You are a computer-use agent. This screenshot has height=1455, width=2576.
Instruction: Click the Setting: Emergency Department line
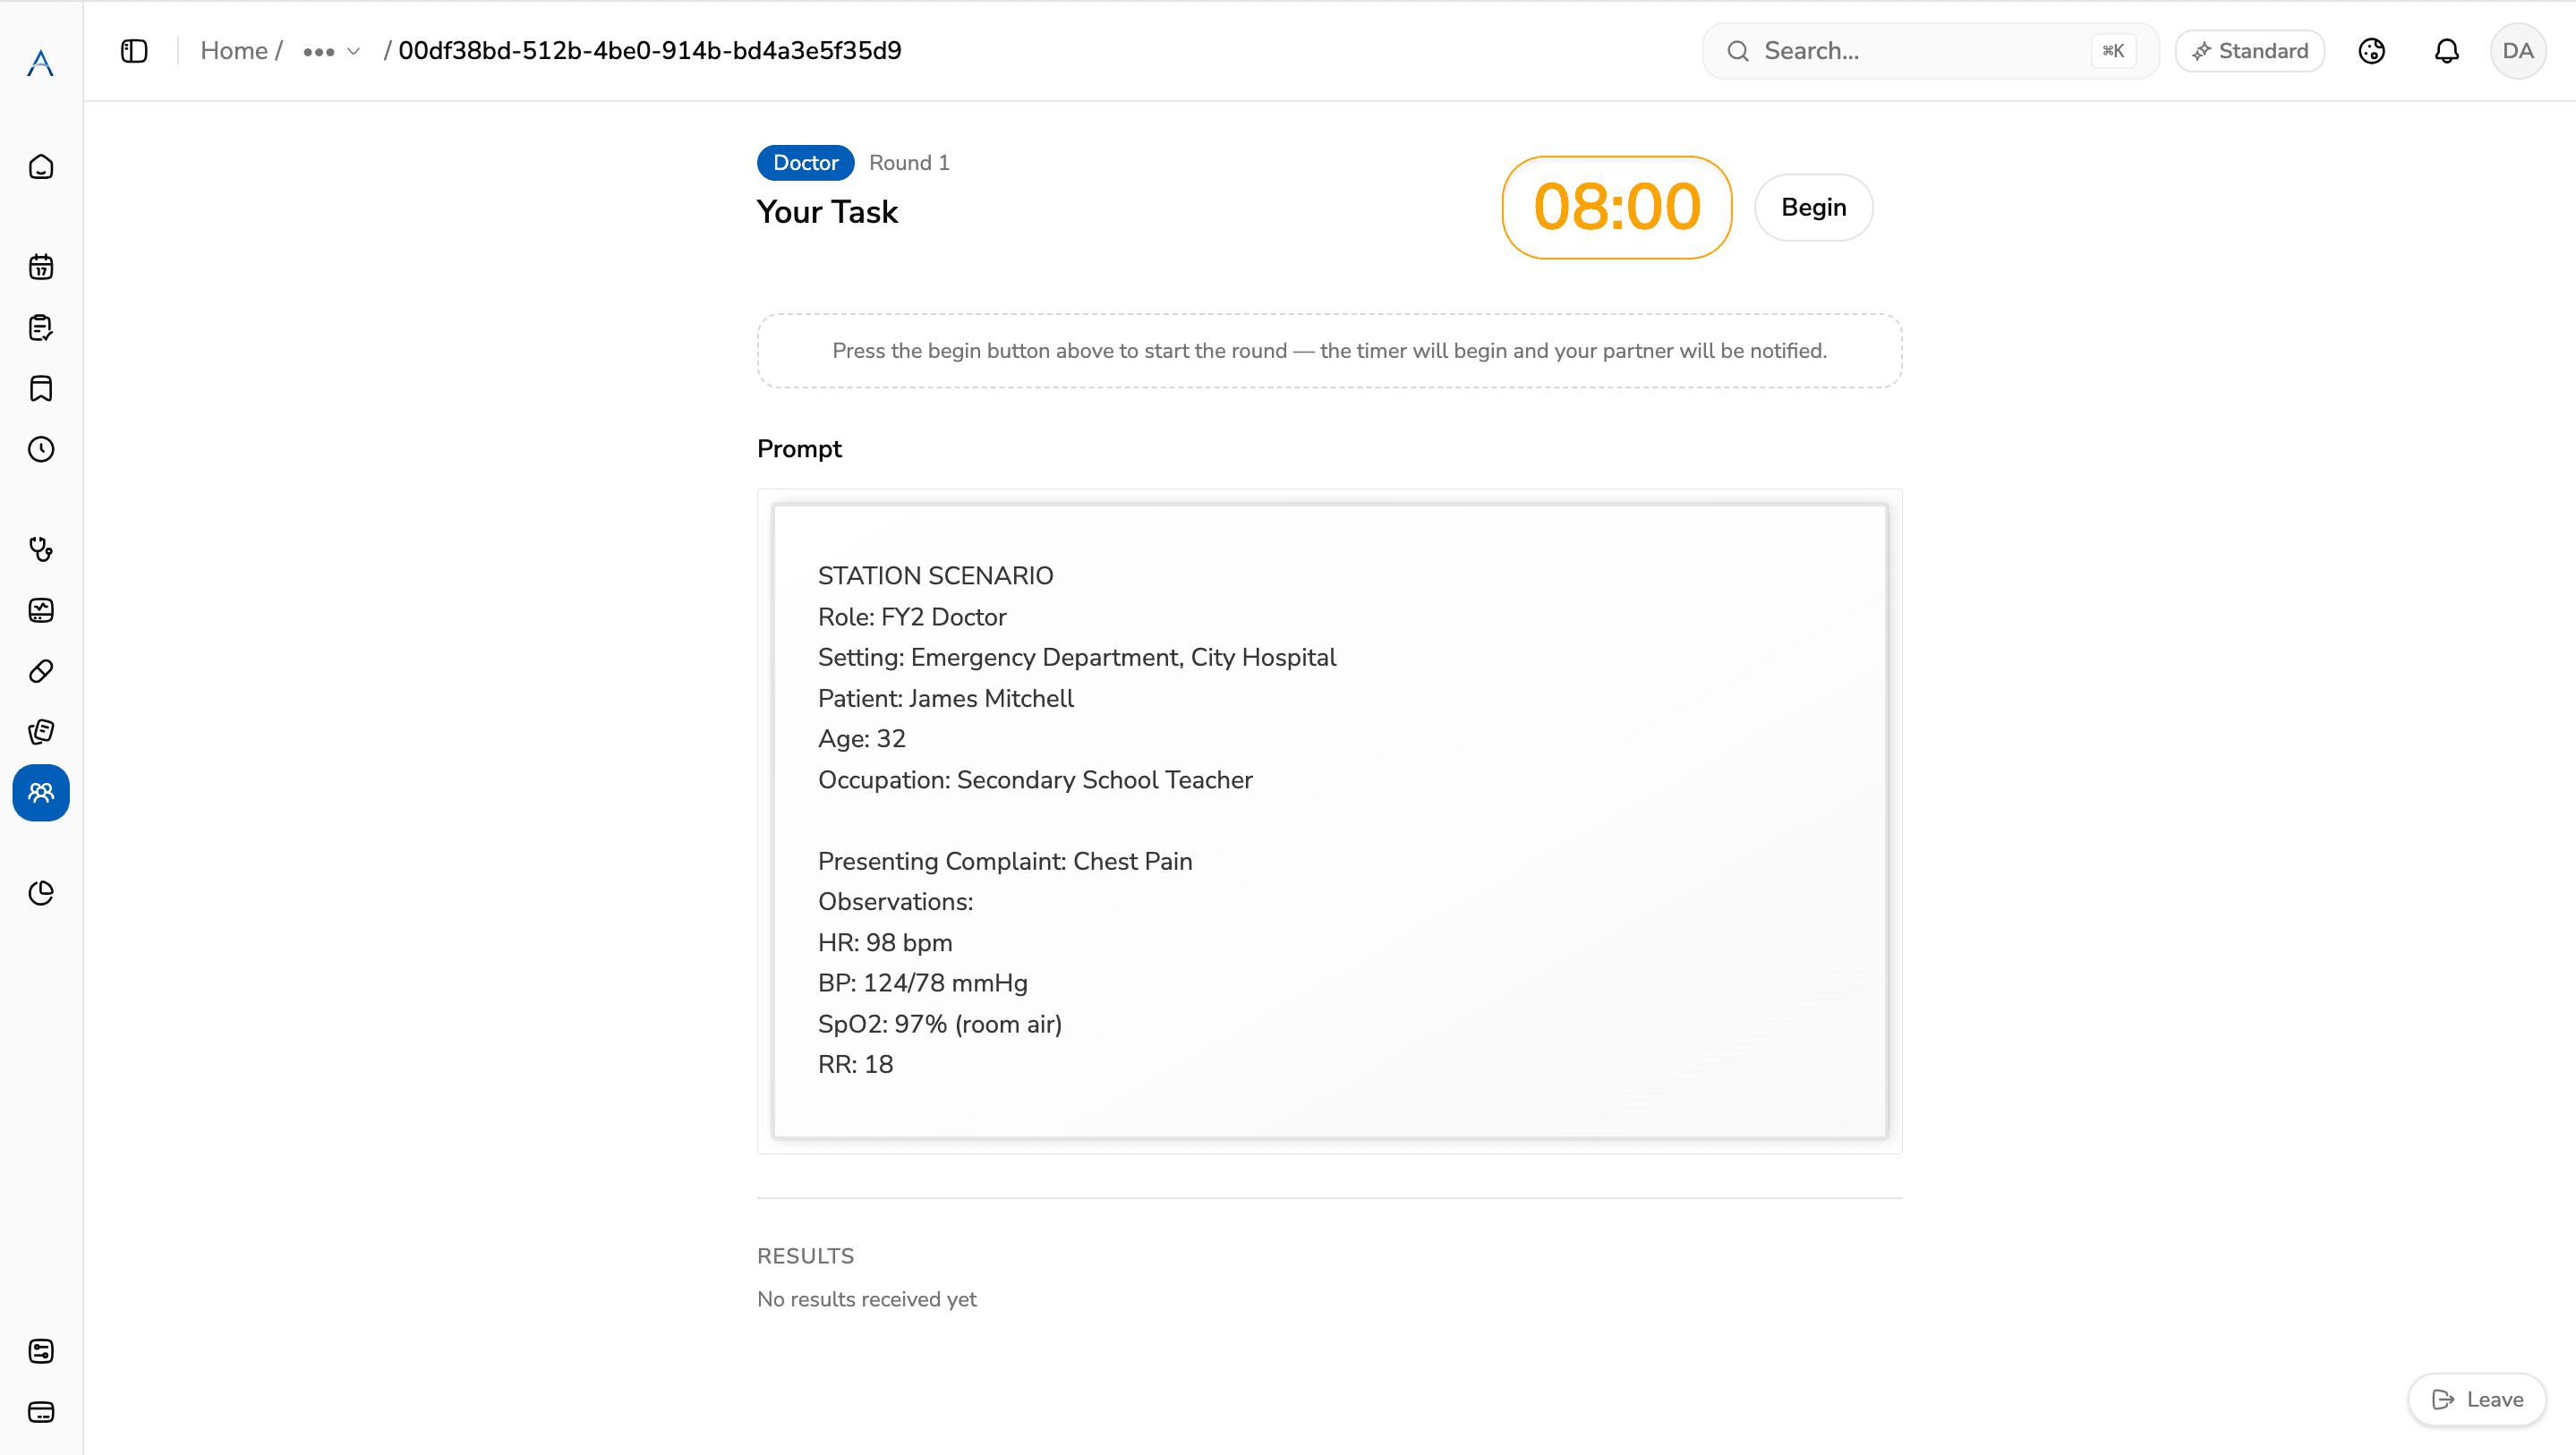tap(1077, 657)
